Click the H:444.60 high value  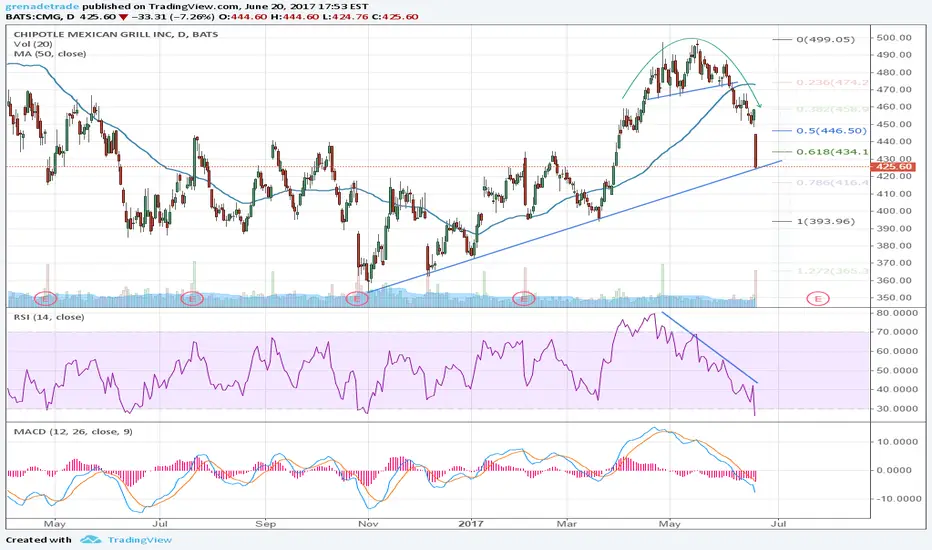point(295,17)
